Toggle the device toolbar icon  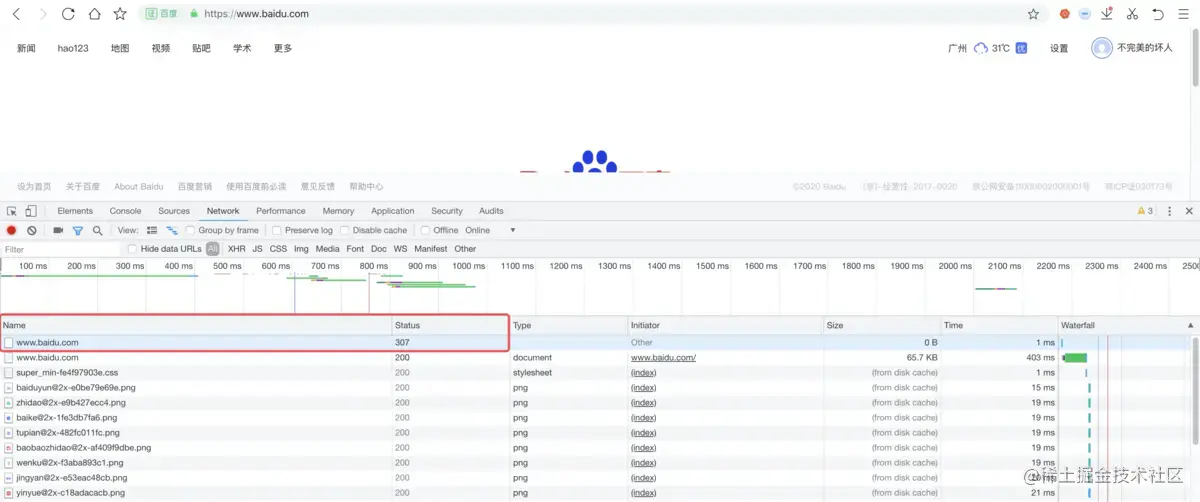pos(31,211)
